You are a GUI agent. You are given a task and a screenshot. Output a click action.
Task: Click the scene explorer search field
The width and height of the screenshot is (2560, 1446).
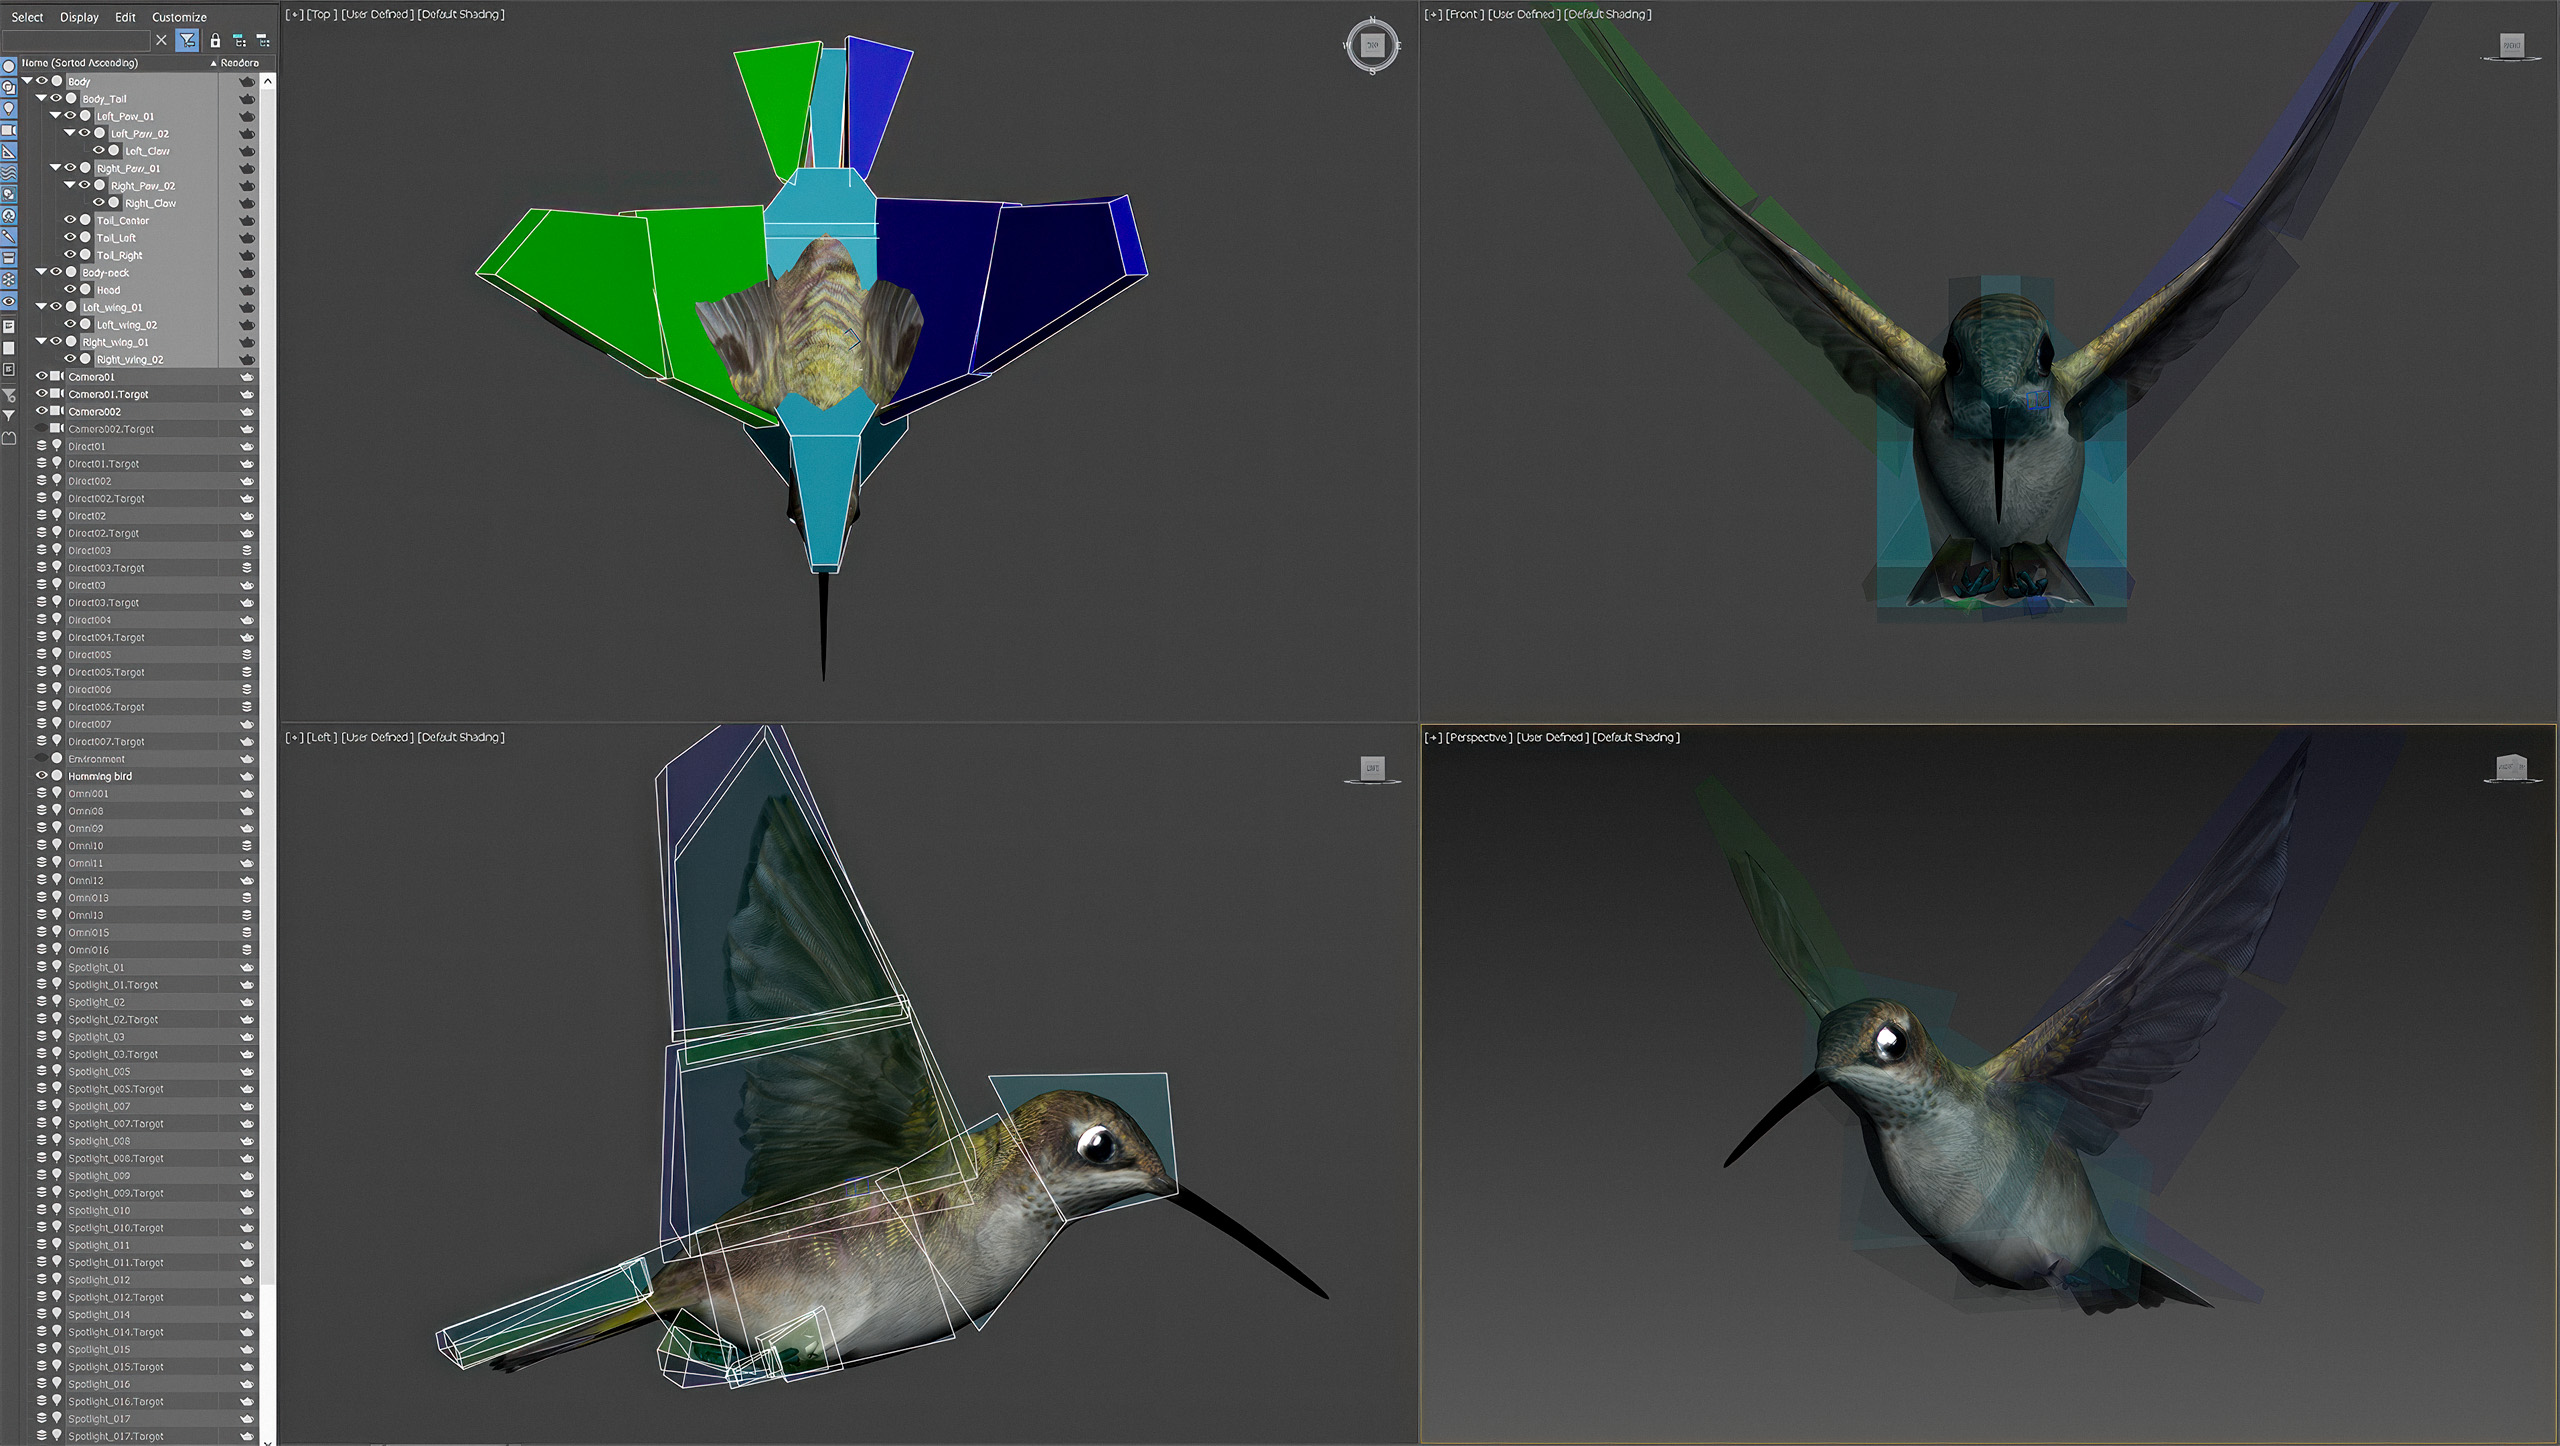pos(76,41)
